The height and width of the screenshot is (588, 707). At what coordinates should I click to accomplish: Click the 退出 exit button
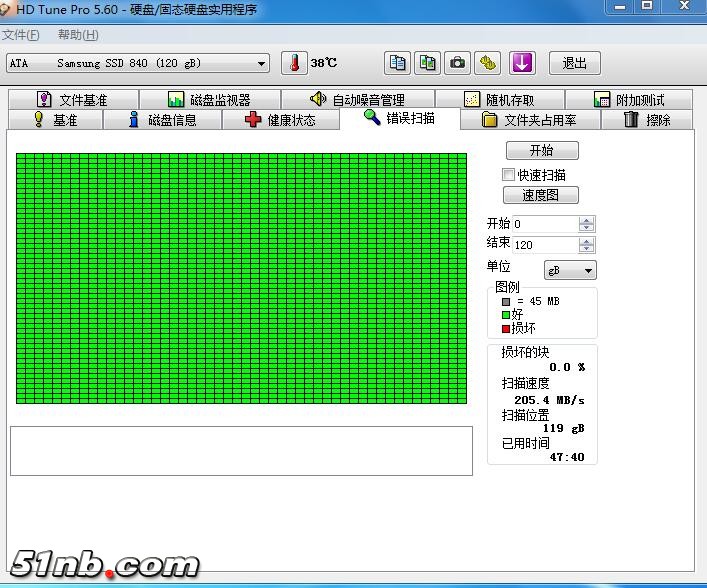(574, 63)
